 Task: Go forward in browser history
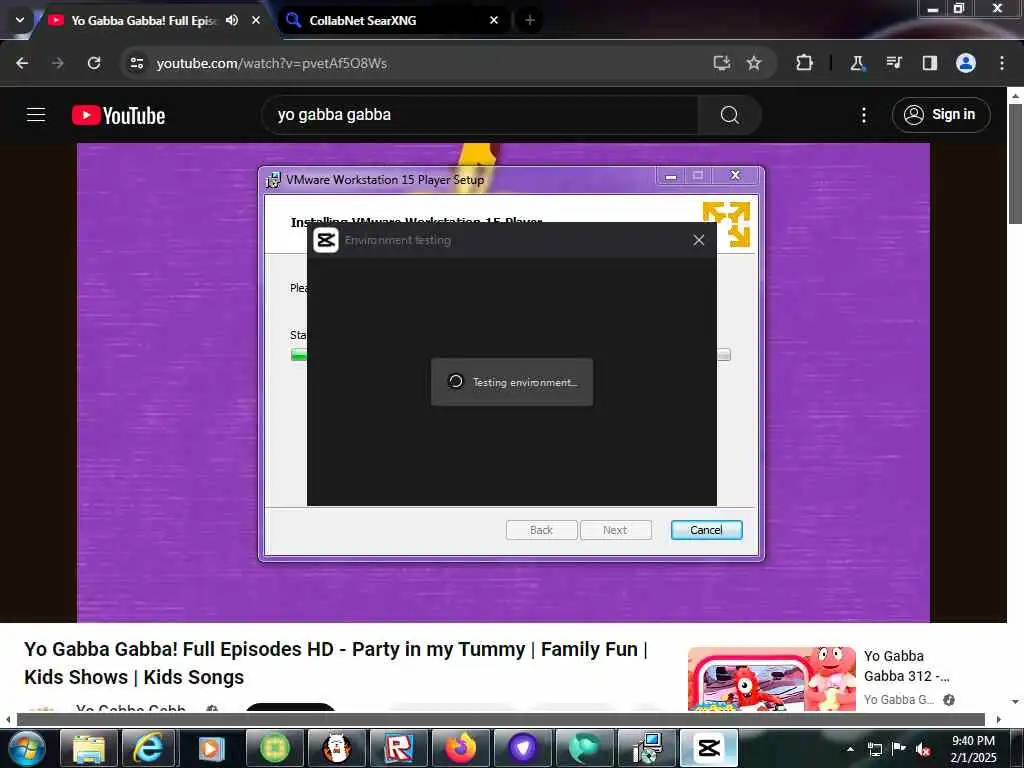coord(57,63)
